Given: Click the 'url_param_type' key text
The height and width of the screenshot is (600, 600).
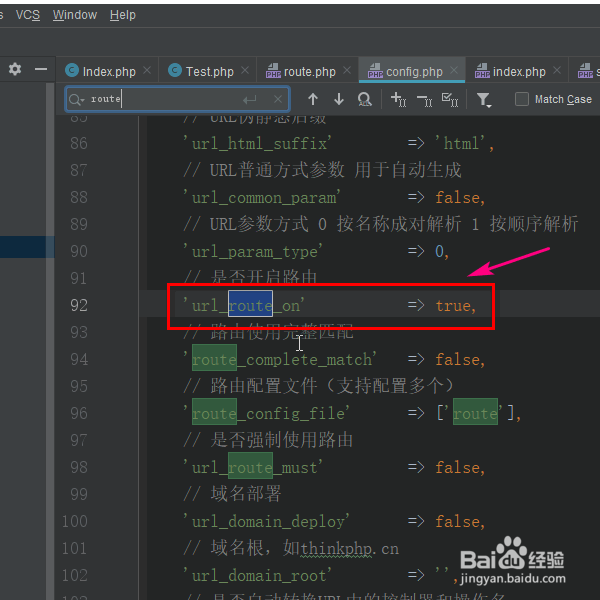Looking at the screenshot, I should (253, 252).
